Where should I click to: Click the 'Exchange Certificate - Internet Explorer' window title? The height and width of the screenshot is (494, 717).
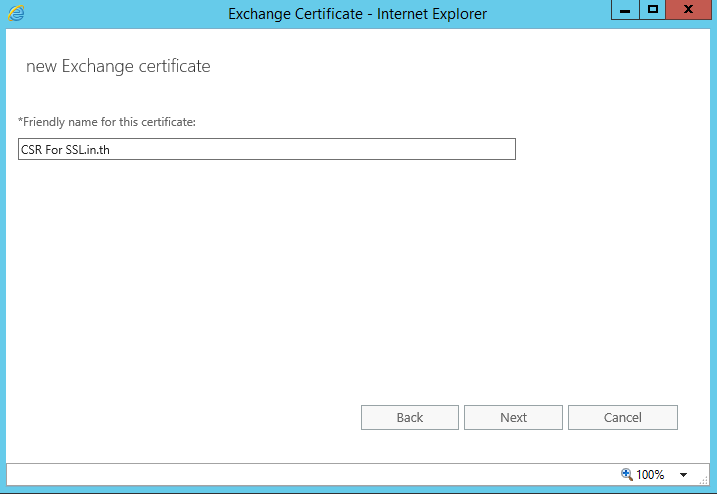point(358,14)
